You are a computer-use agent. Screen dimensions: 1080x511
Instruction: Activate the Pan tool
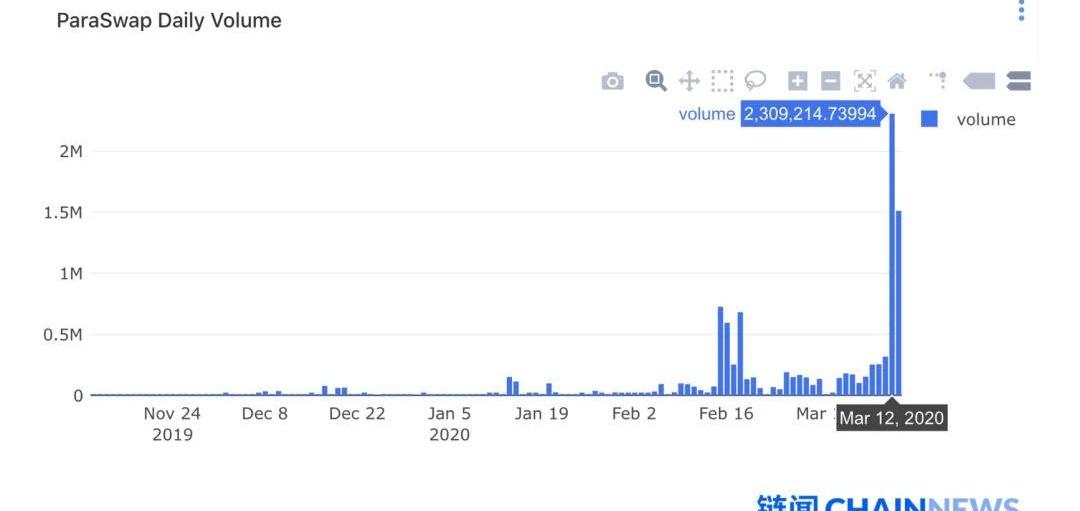[689, 81]
